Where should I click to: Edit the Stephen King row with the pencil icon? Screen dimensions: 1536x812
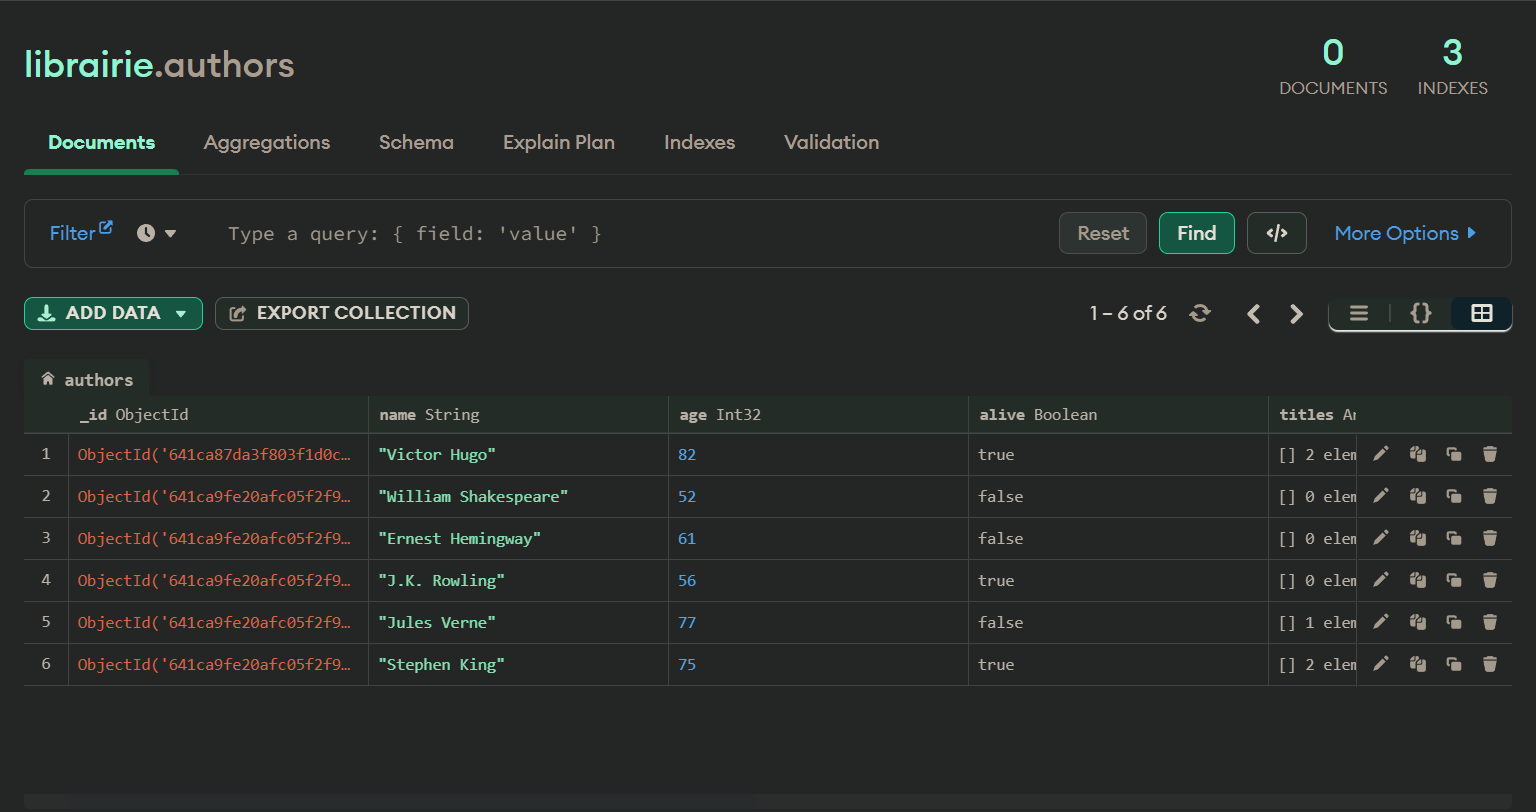coord(1381,664)
